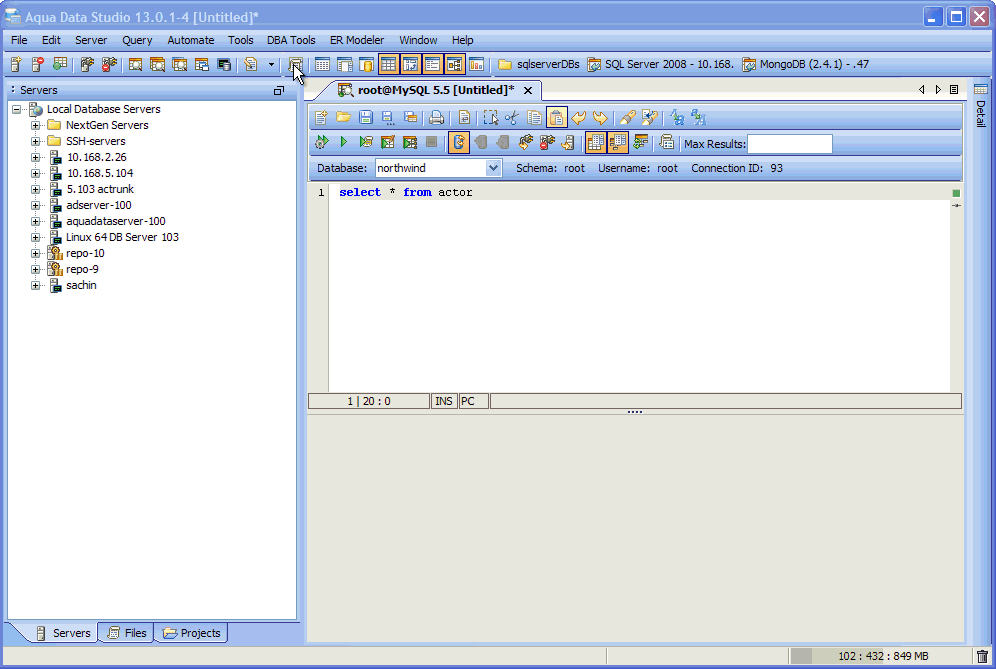The width and height of the screenshot is (996, 669).
Task: Toggle the second highlighted results view button
Action: tap(617, 142)
